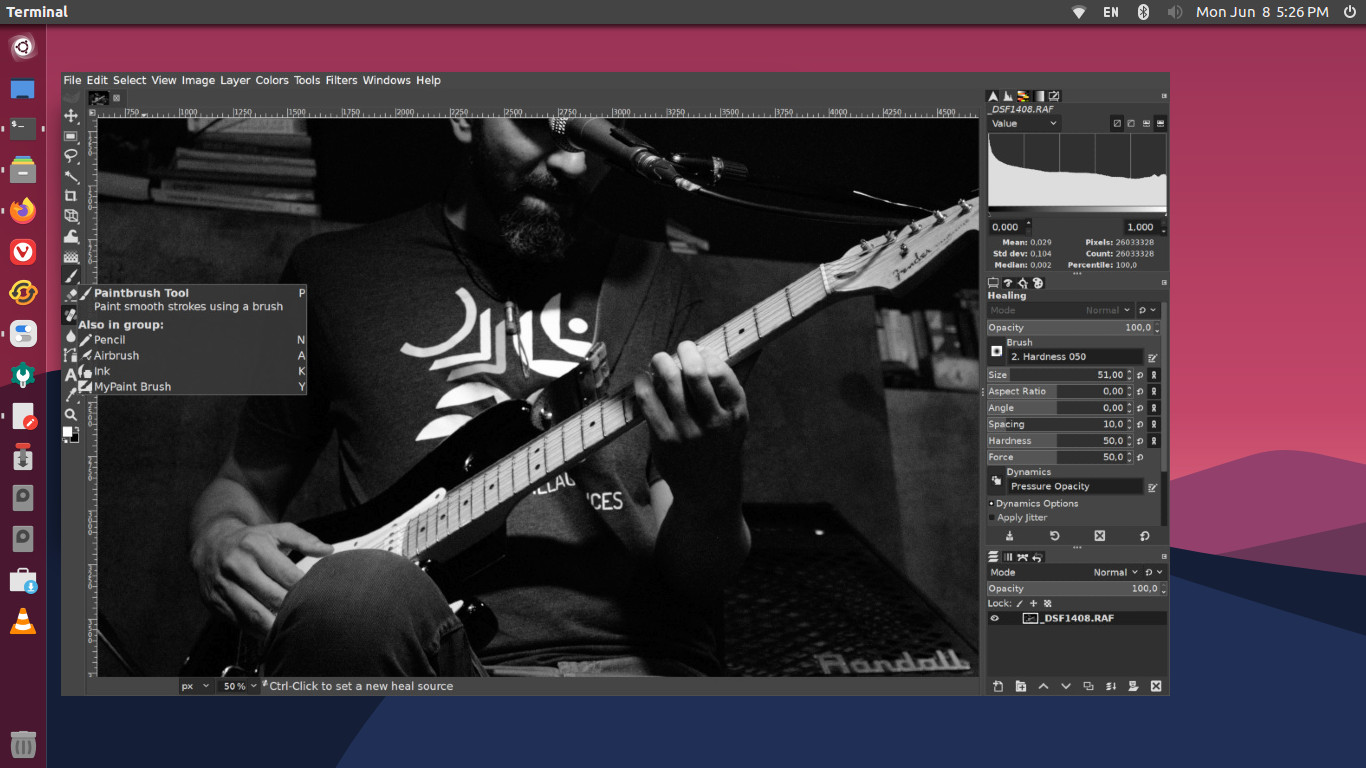Viewport: 1366px width, 768px height.
Task: Enable the pixel lock on the layer
Action: [x=1019, y=603]
